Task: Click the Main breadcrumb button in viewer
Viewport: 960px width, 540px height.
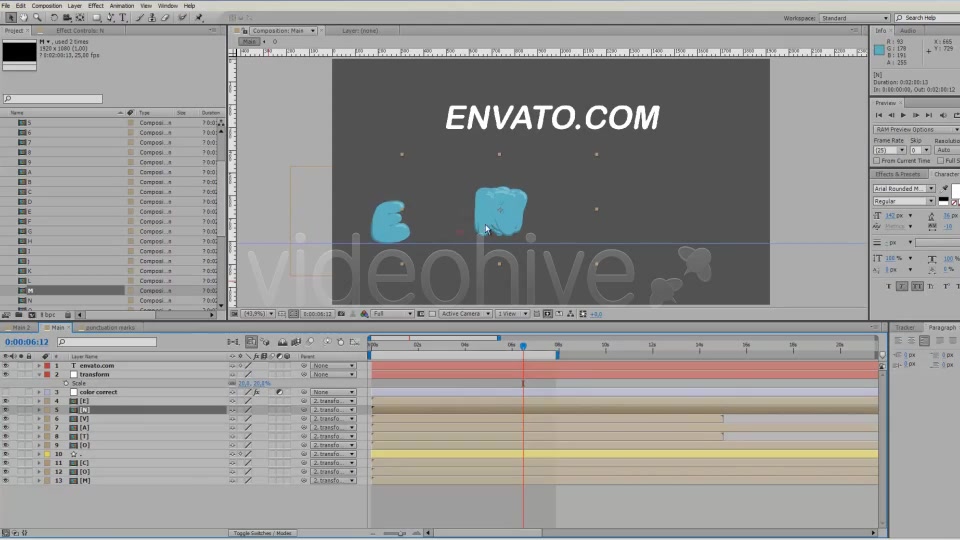Action: click(249, 42)
